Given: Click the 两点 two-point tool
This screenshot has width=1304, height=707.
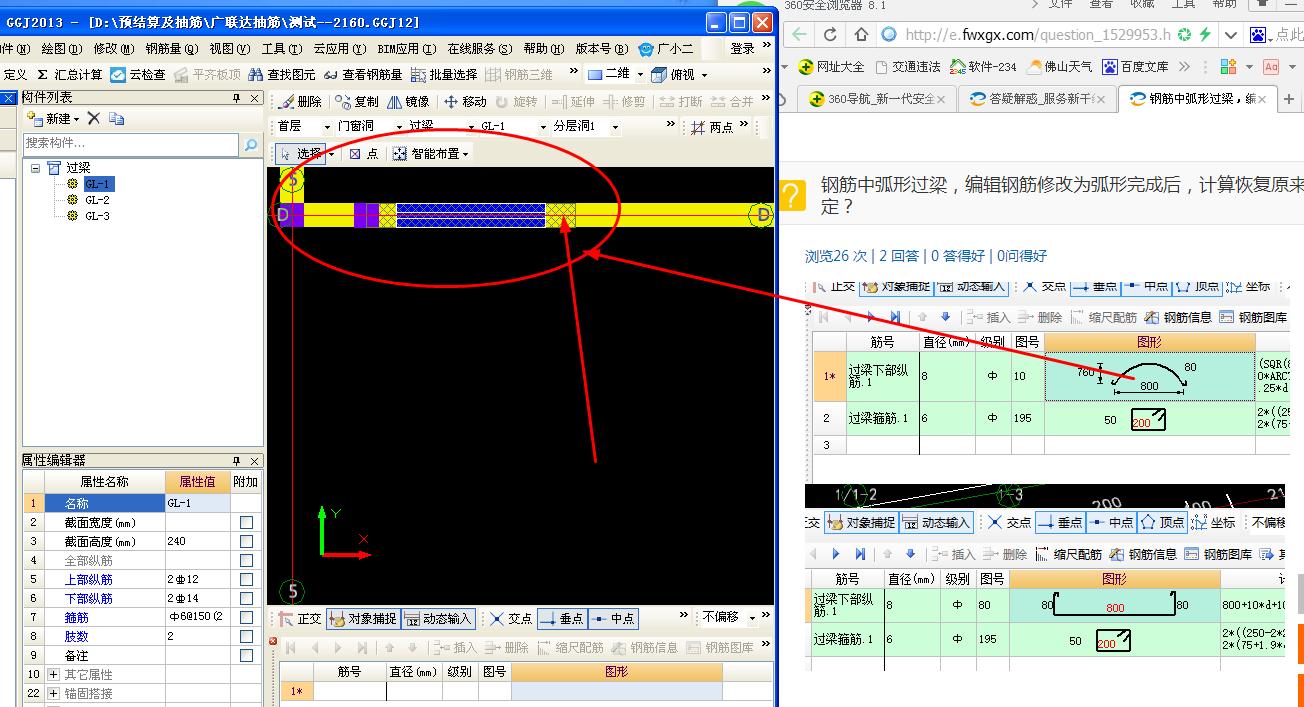Looking at the screenshot, I should pyautogui.click(x=712, y=127).
